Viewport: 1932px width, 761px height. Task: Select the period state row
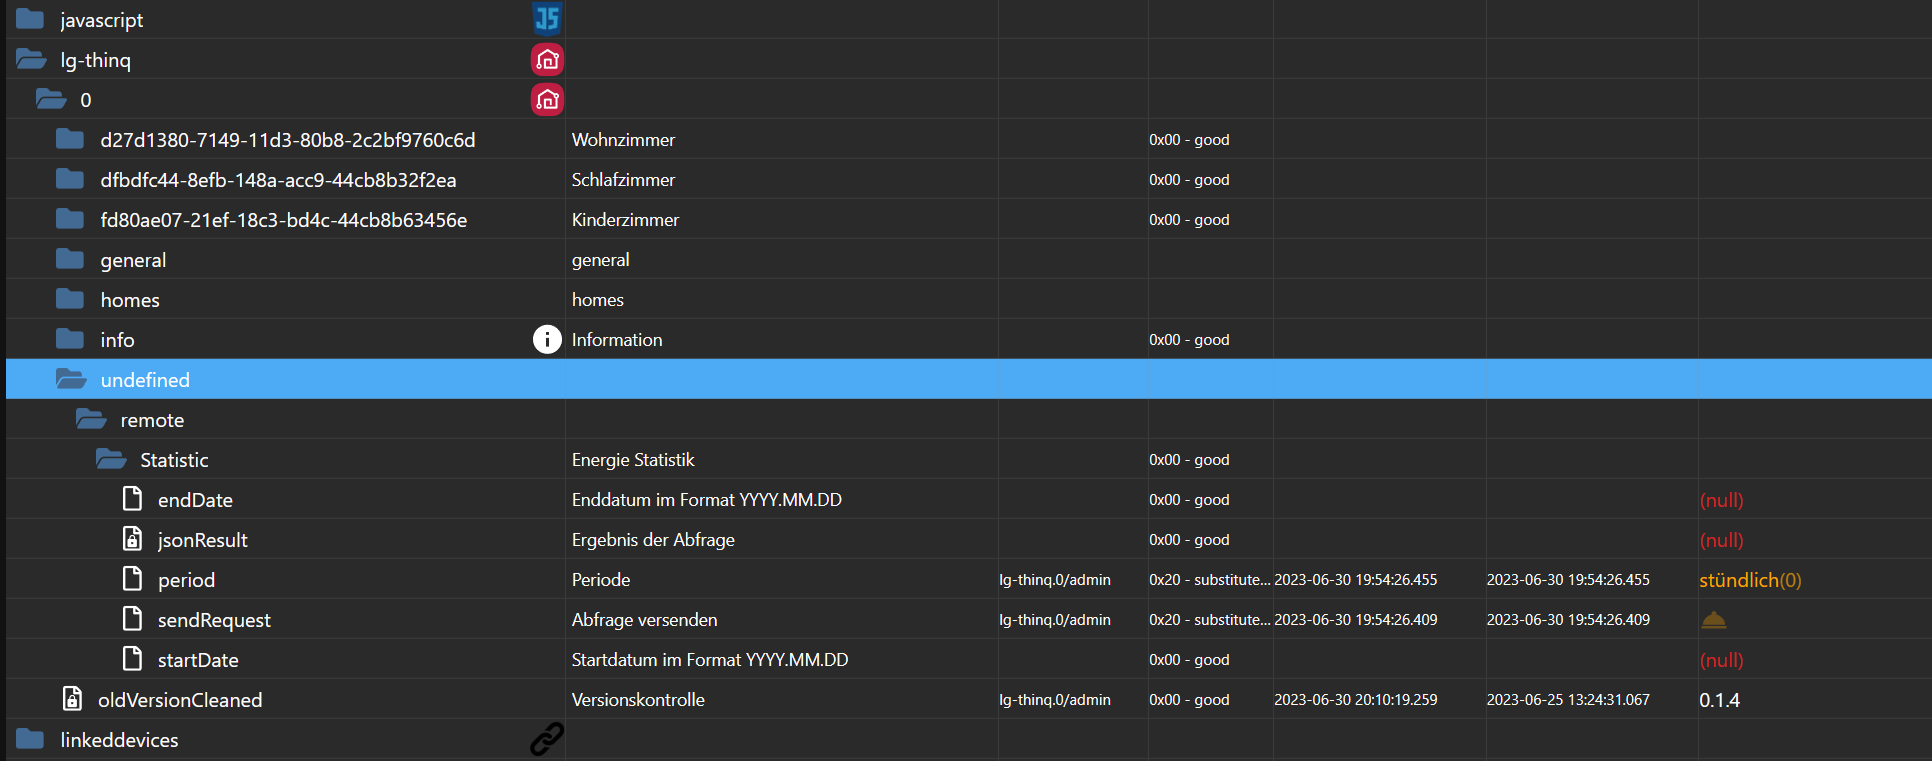coord(968,579)
